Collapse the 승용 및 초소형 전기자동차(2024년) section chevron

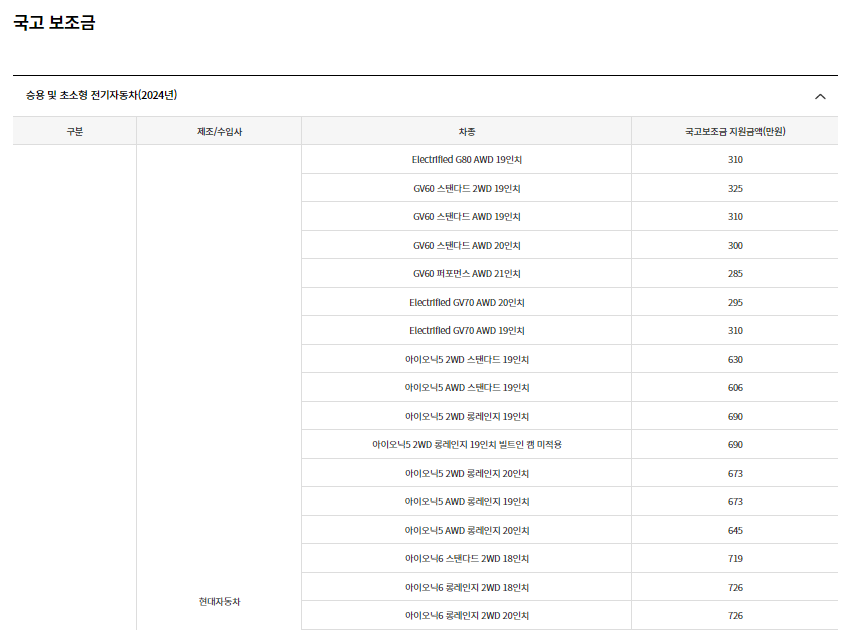820,97
